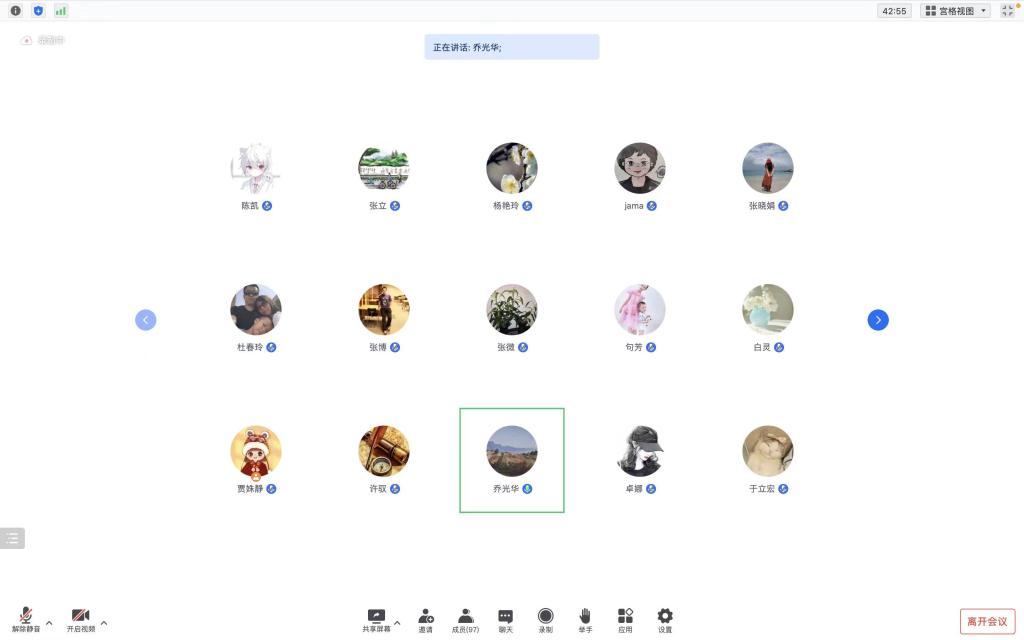Open the 成员(97) members list
The width and height of the screenshot is (1024, 640).
point(466,620)
